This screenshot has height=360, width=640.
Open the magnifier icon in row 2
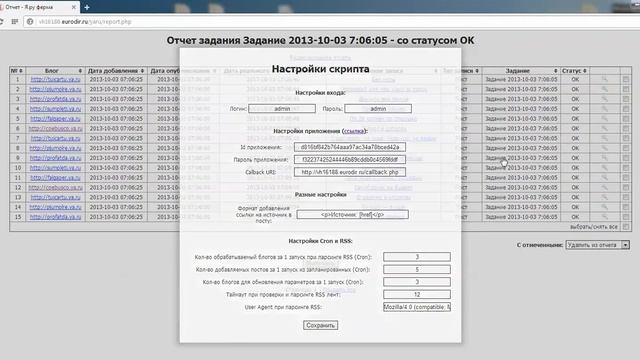click(x=604, y=89)
